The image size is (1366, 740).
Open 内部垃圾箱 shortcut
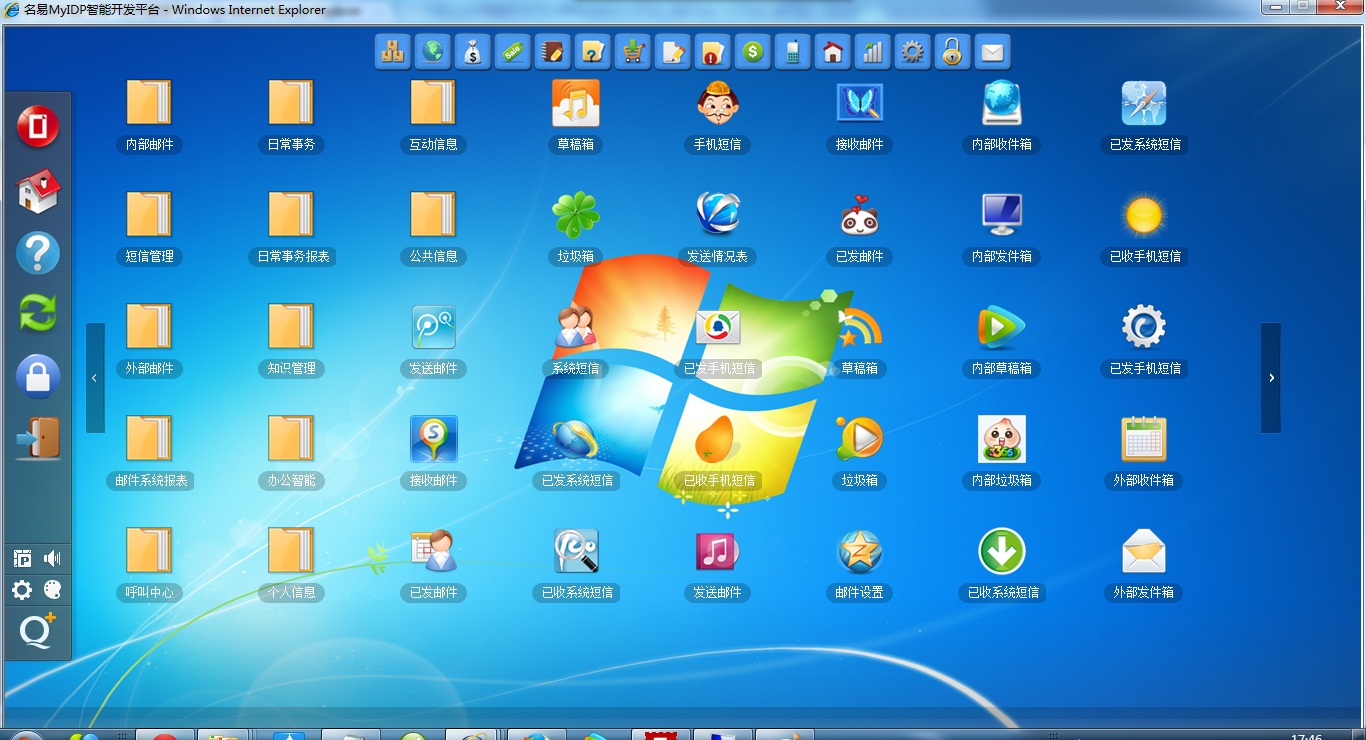pos(1001,438)
